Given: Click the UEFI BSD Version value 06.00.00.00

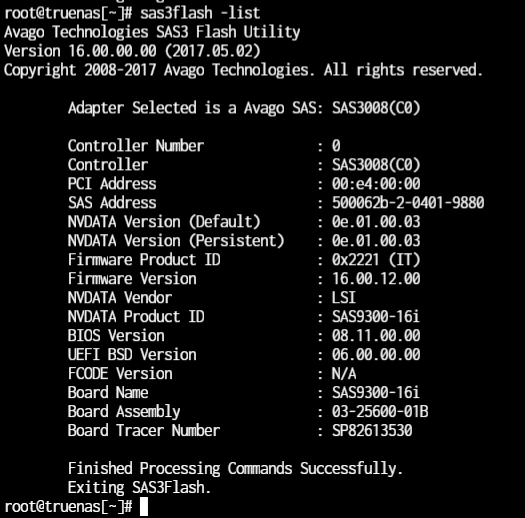Looking at the screenshot, I should (376, 355).
